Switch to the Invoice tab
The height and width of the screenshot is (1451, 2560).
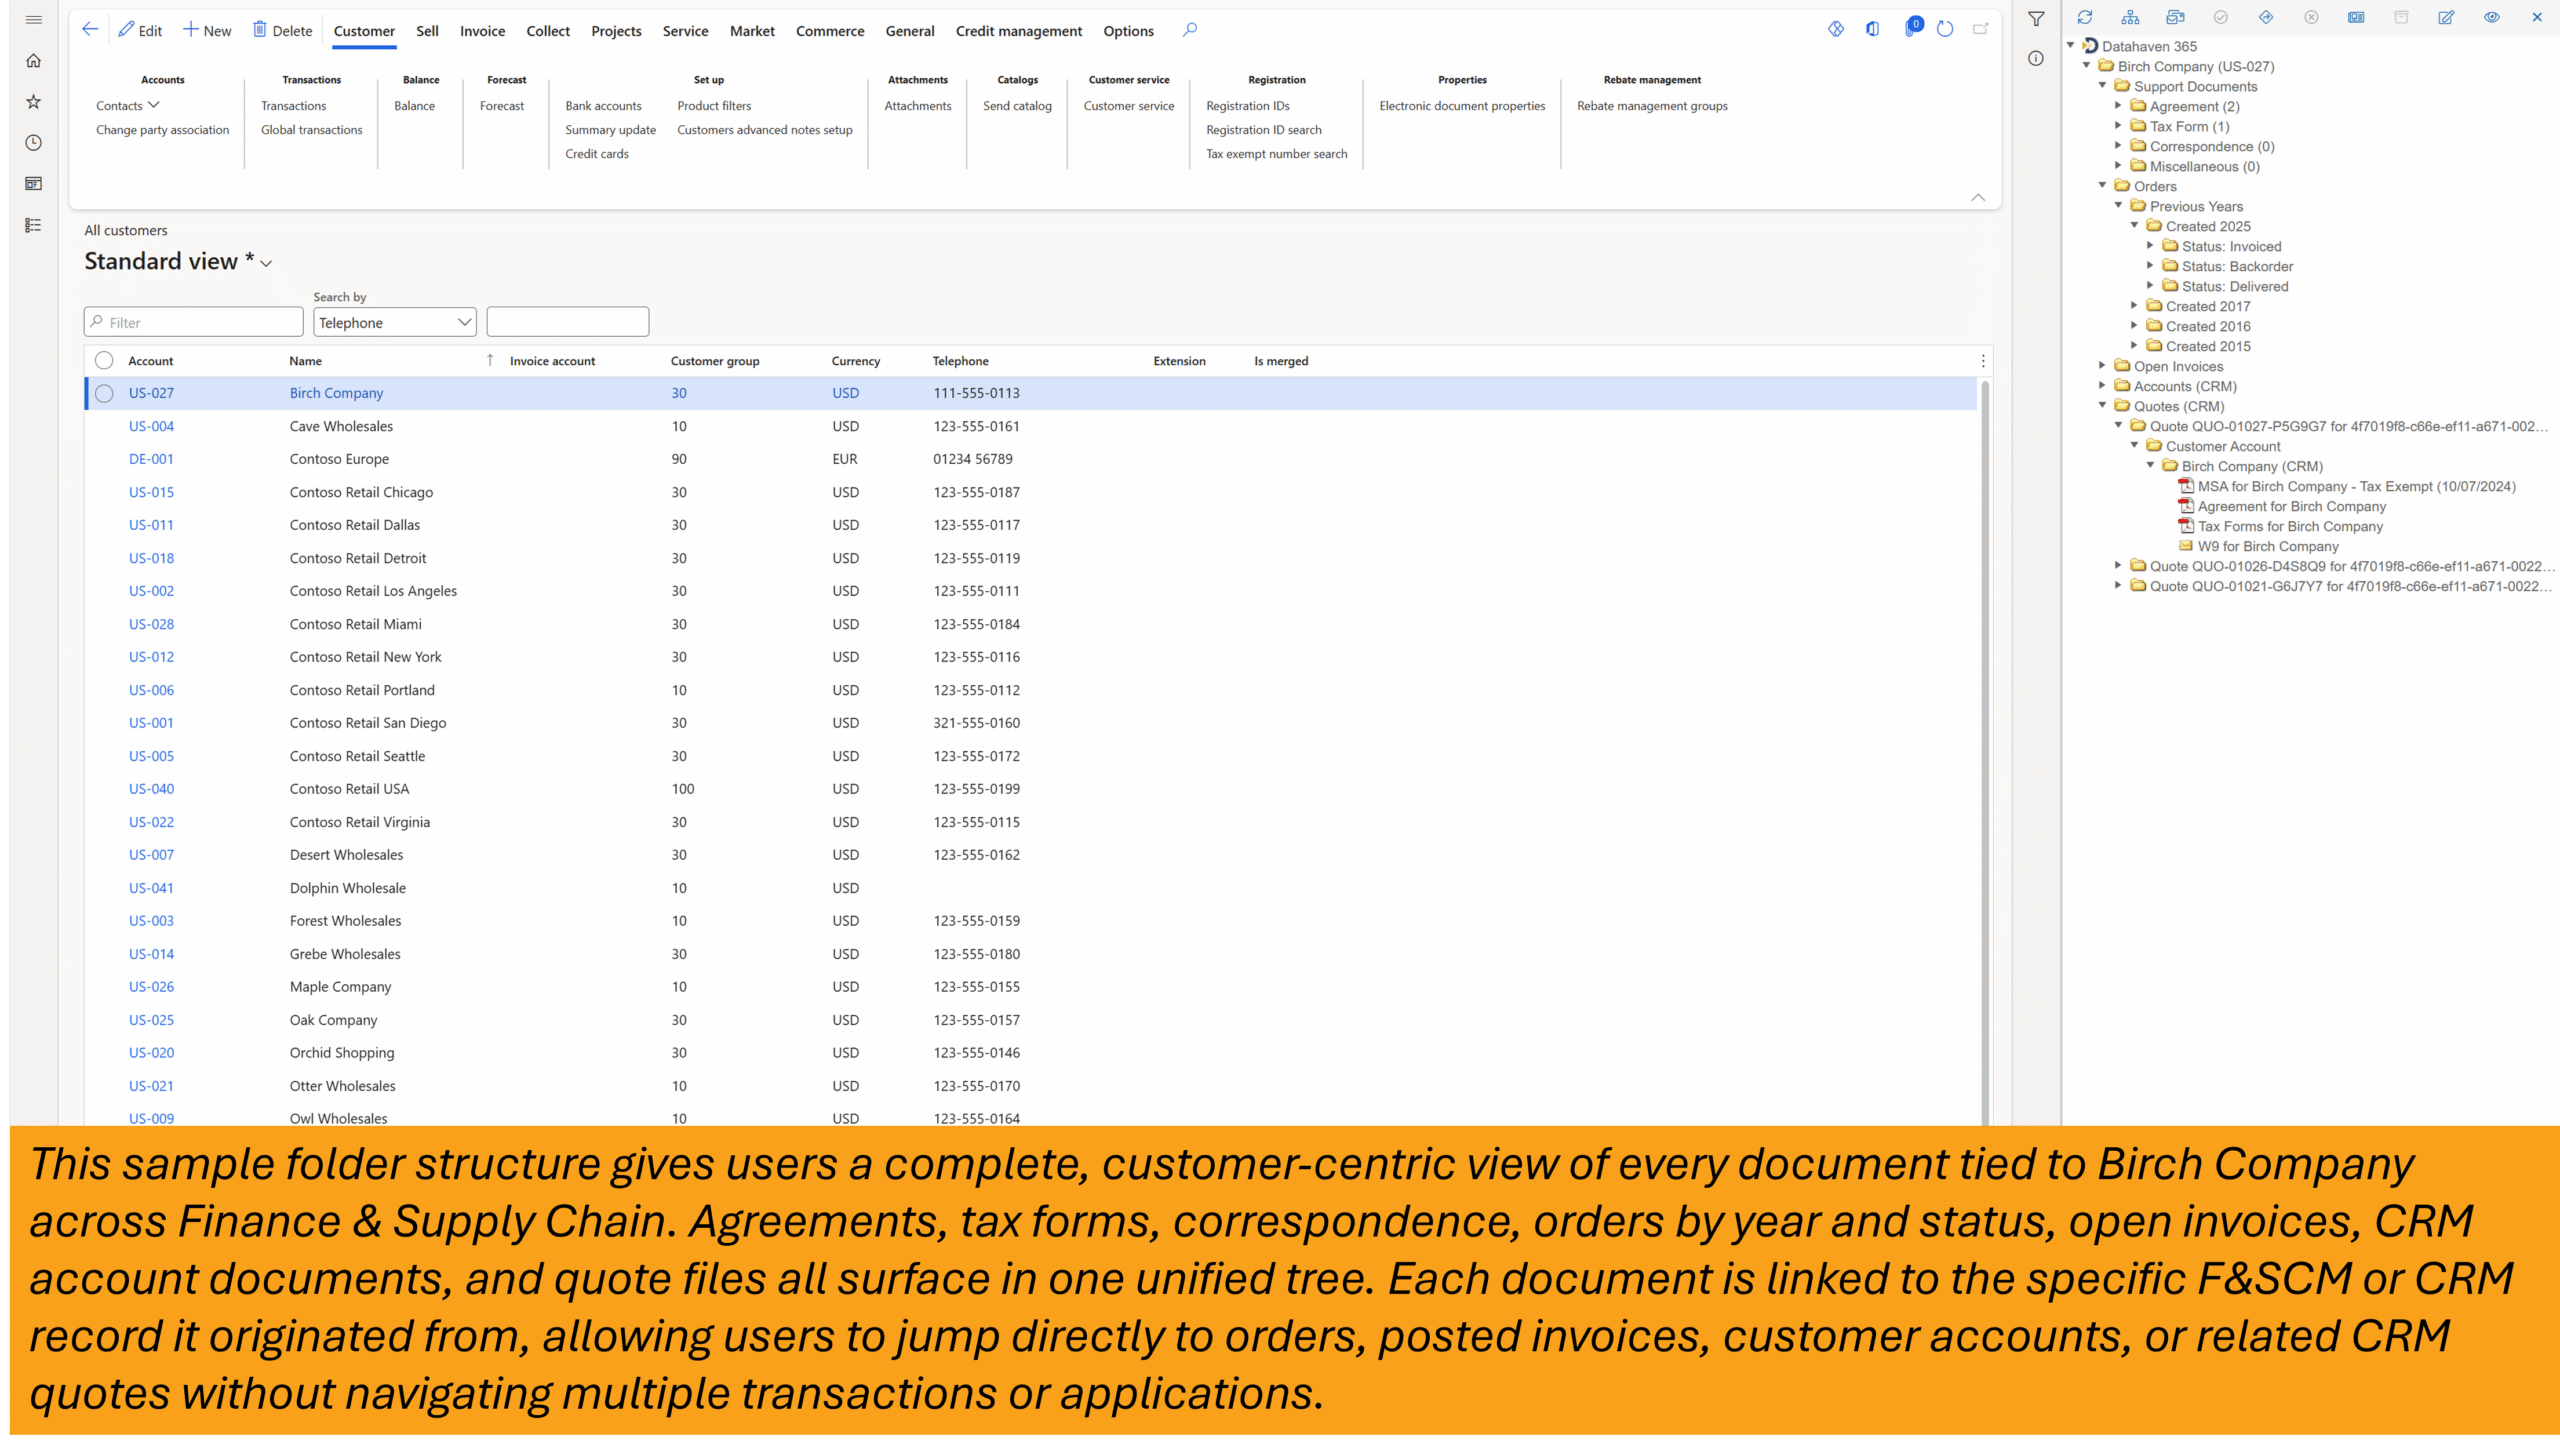coord(482,31)
